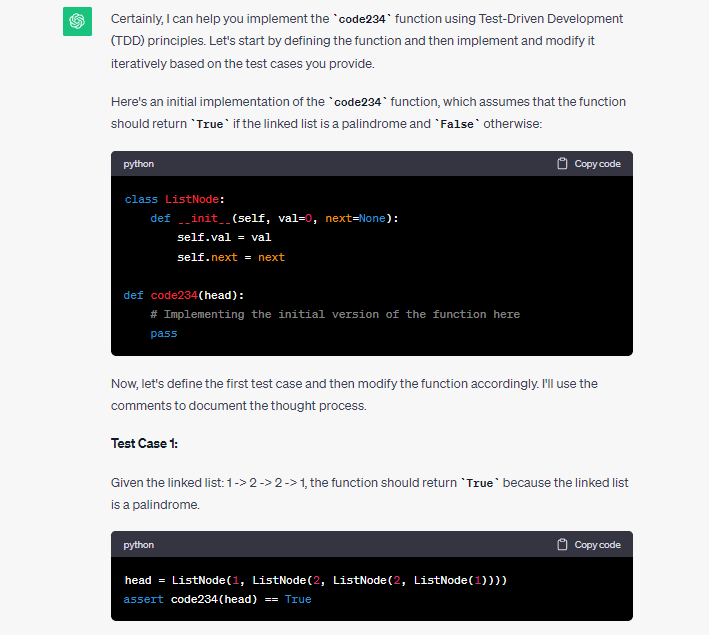
Task: Click the "def __init__" line in code
Action: tap(275, 219)
